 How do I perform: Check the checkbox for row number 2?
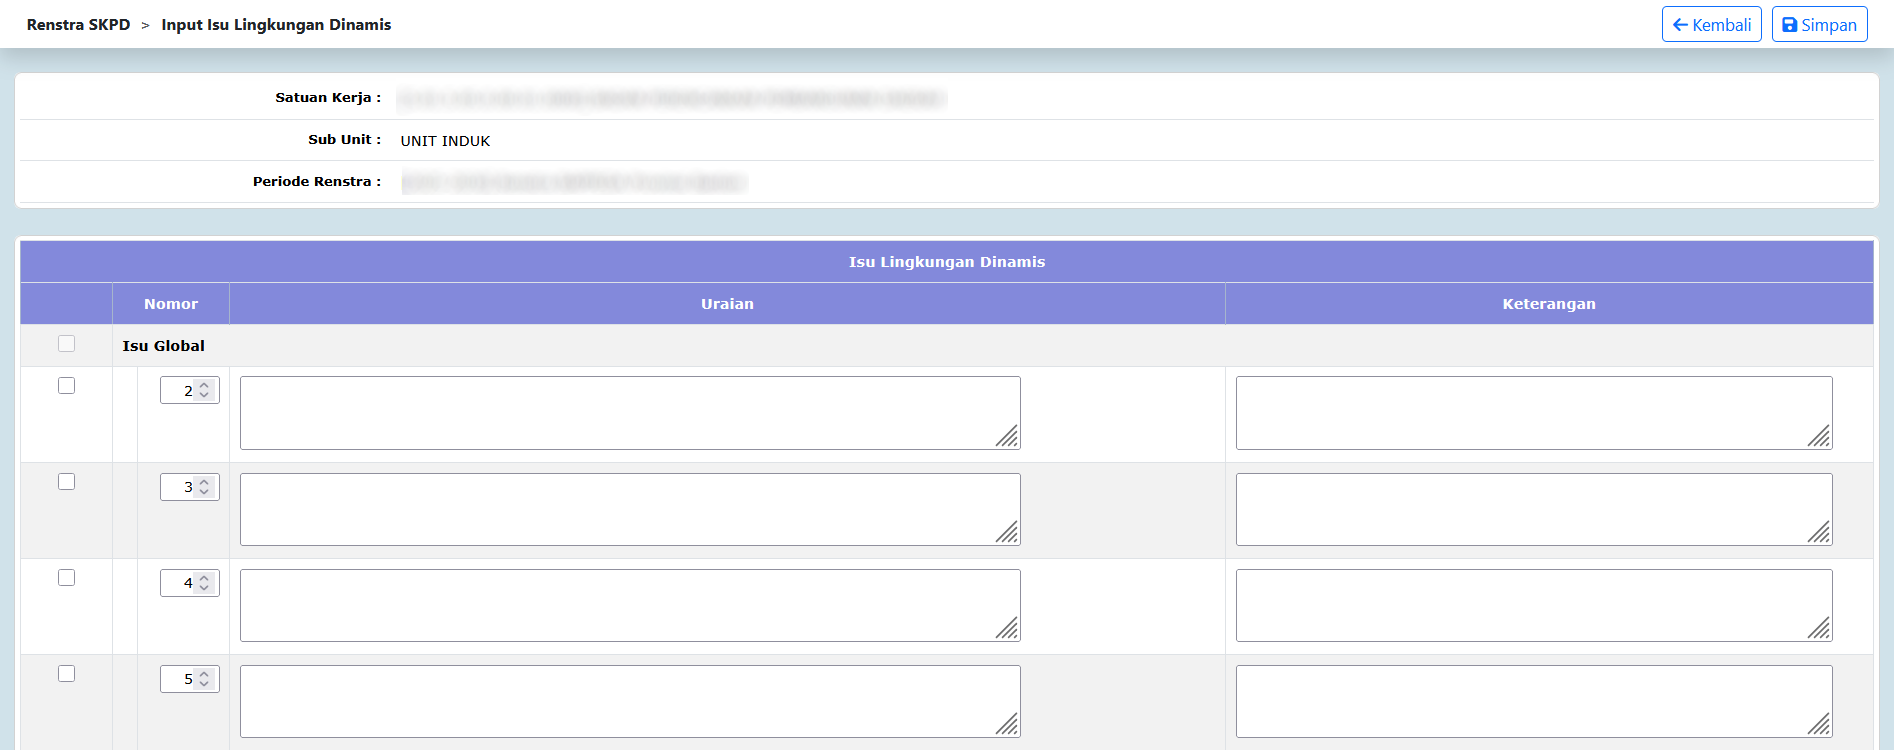pyautogui.click(x=67, y=386)
